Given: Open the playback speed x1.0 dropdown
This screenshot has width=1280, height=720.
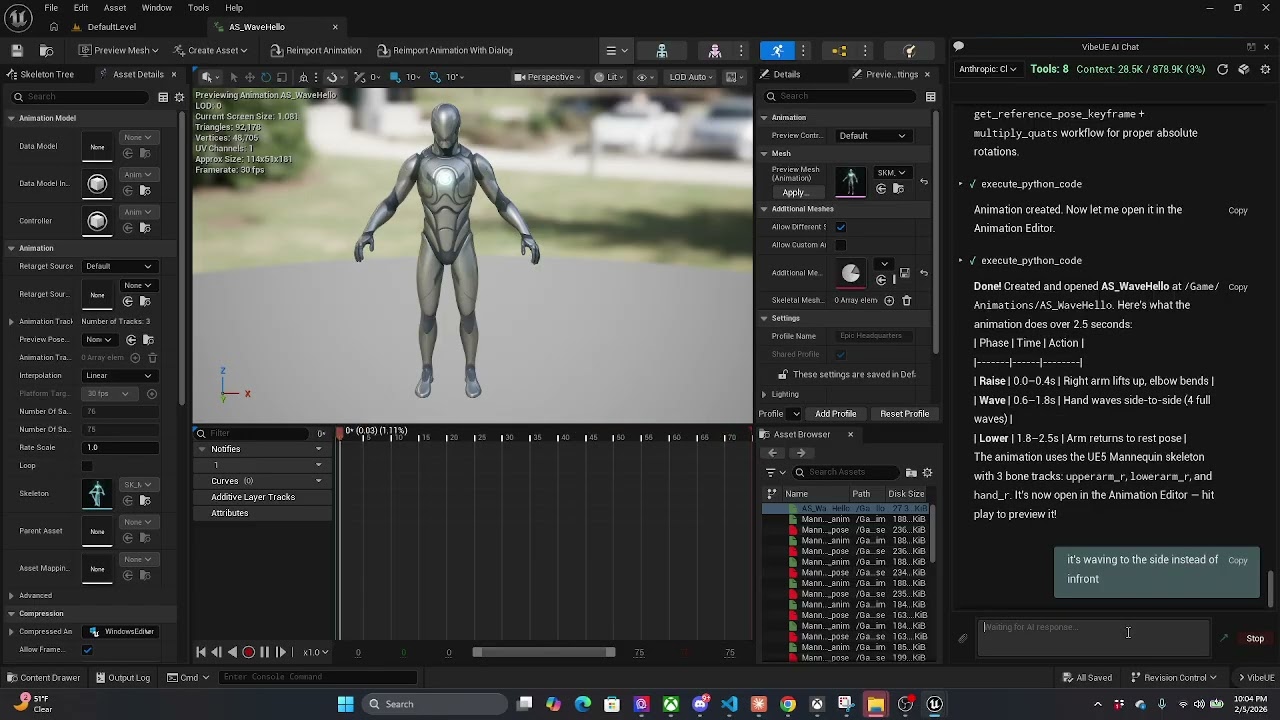Looking at the screenshot, I should tap(316, 652).
